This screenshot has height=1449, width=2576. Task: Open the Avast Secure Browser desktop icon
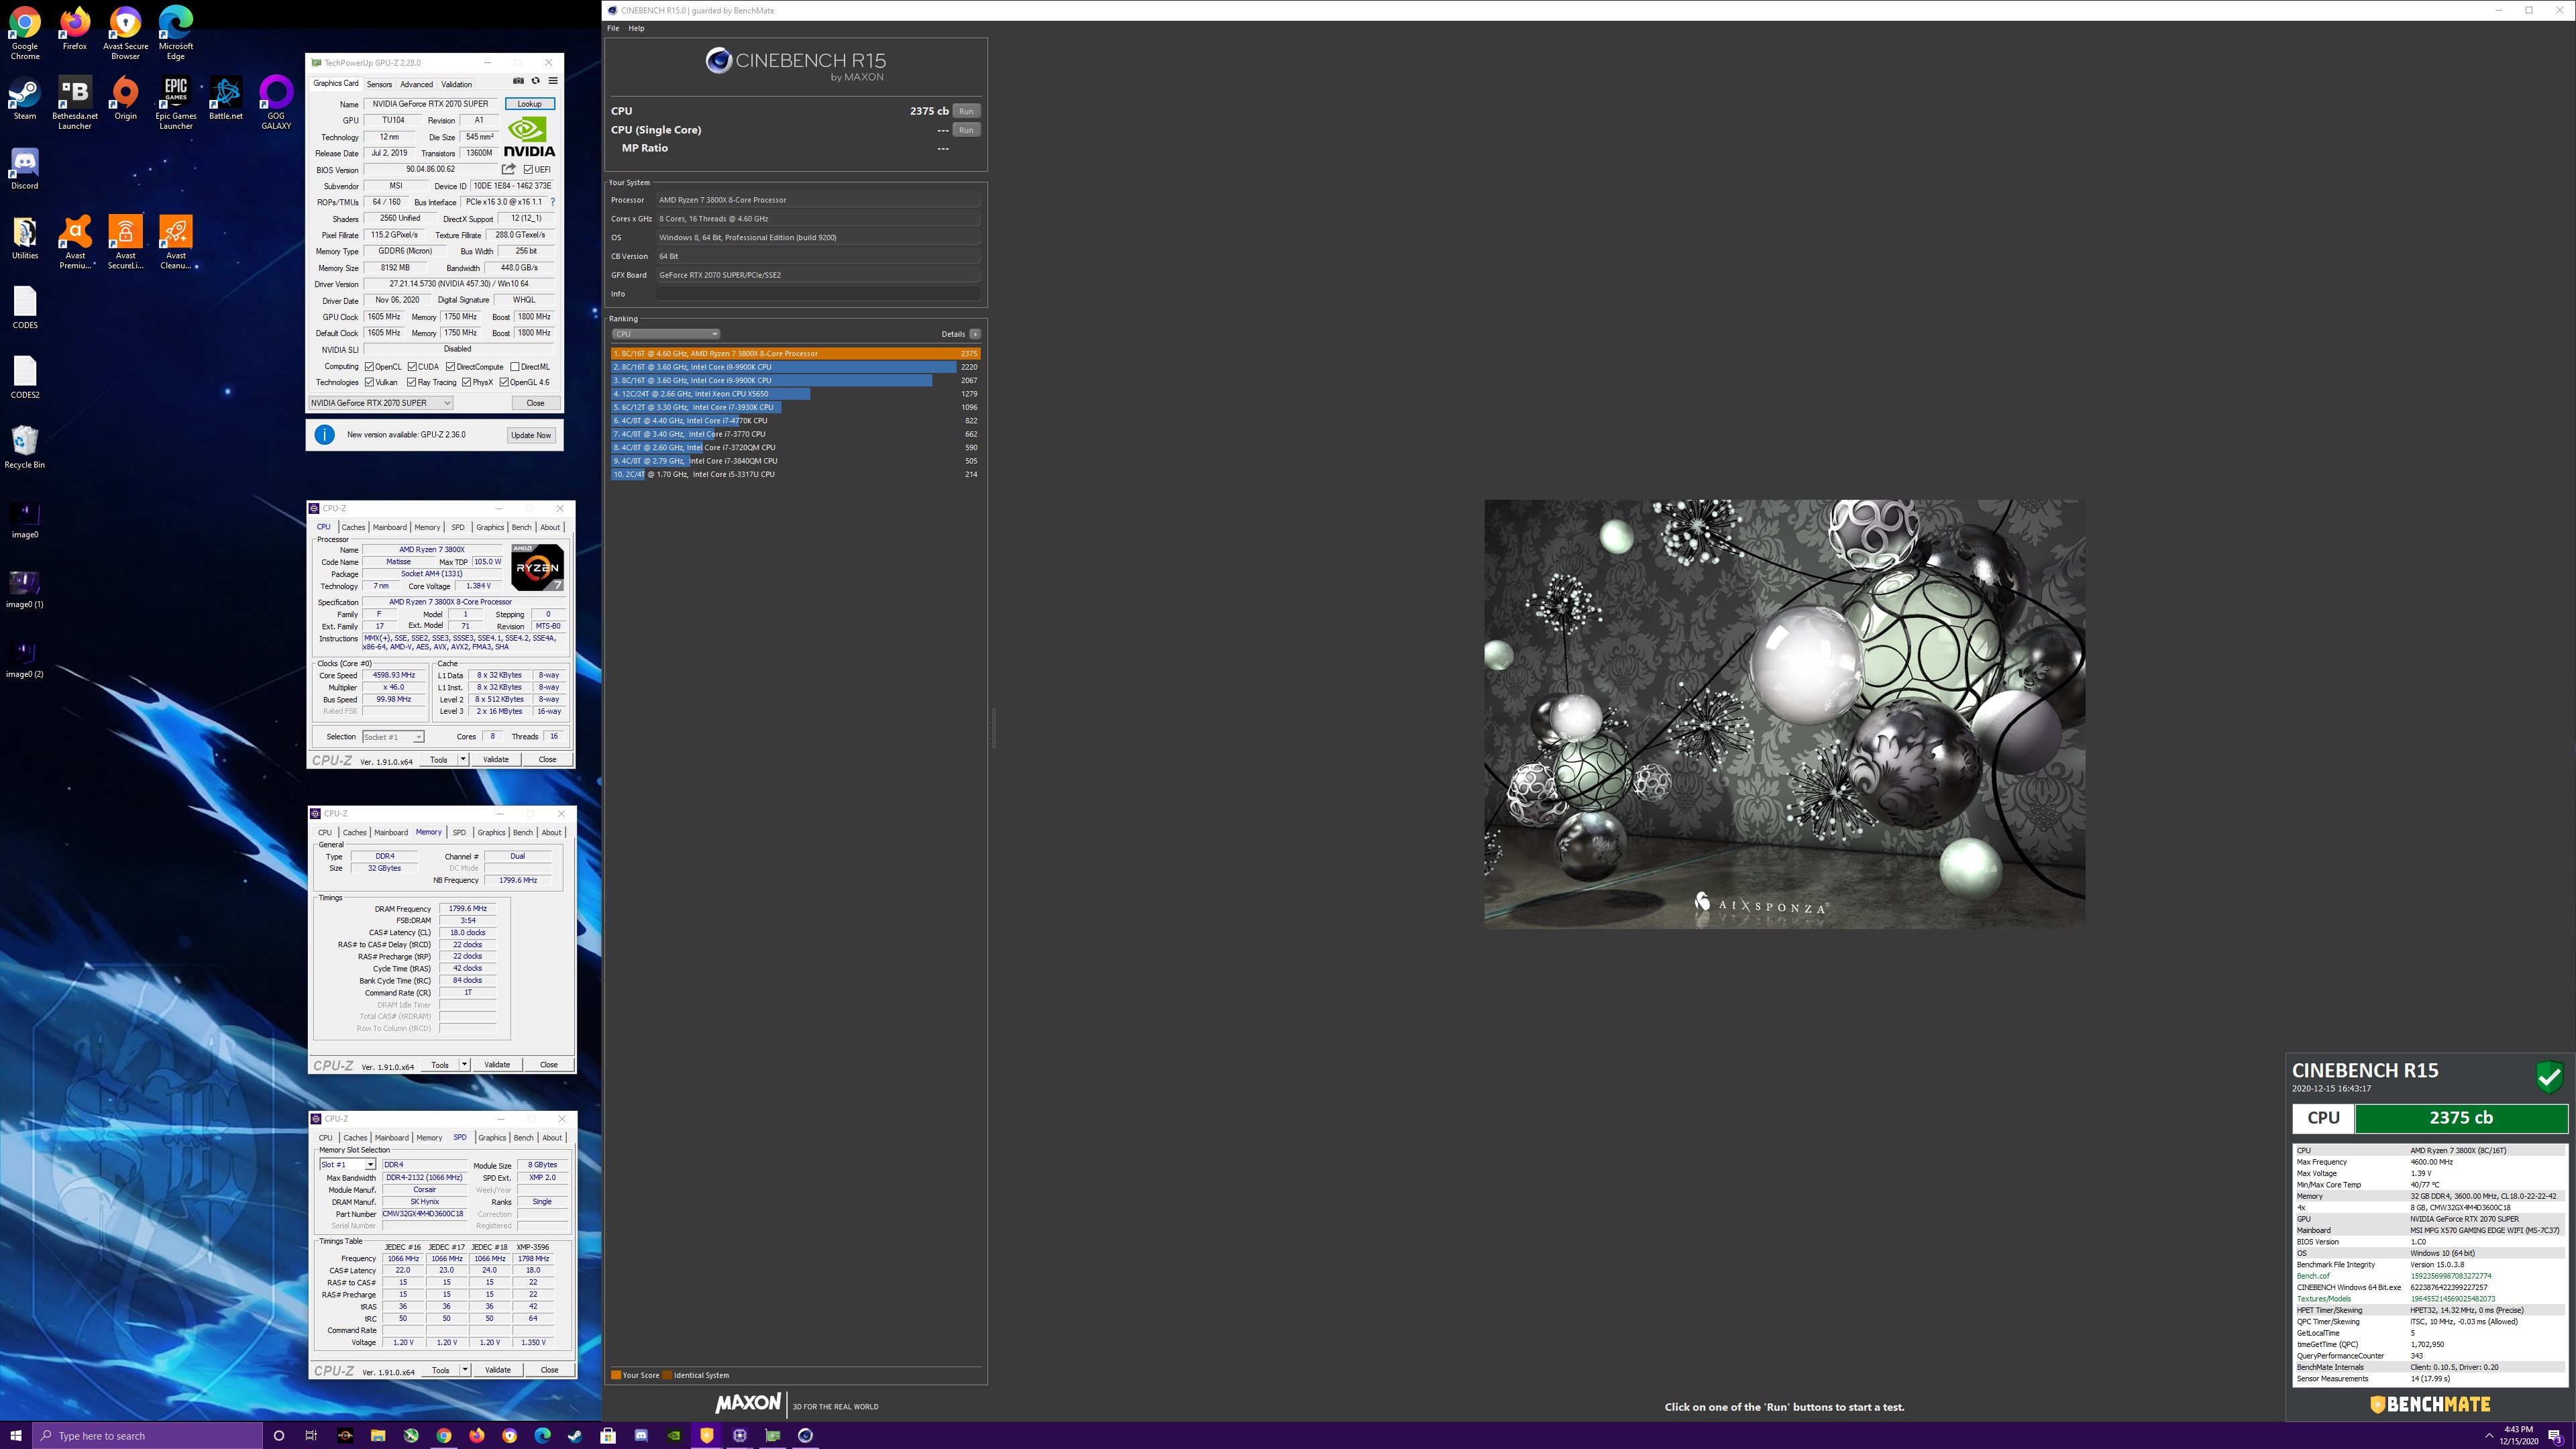125,33
